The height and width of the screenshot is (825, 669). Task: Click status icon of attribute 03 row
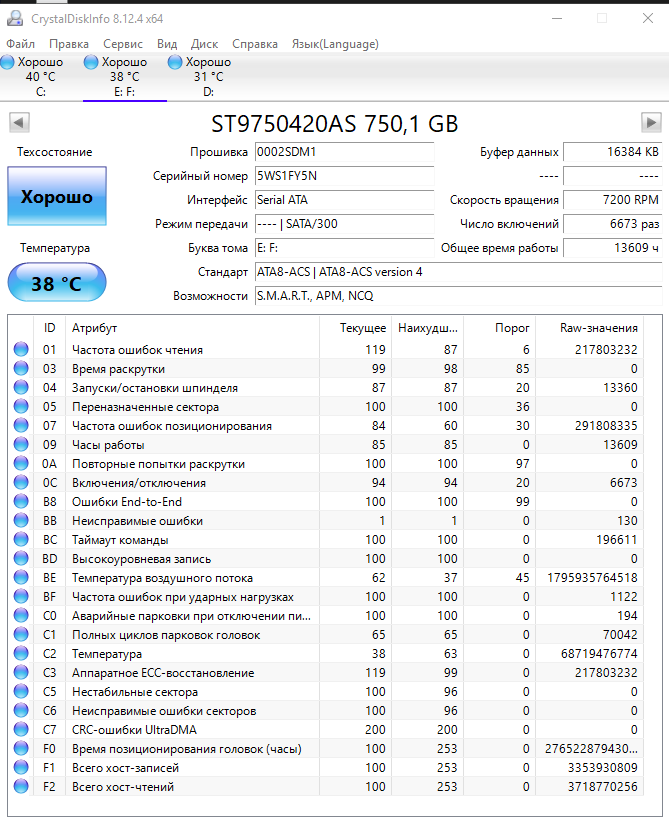21,368
